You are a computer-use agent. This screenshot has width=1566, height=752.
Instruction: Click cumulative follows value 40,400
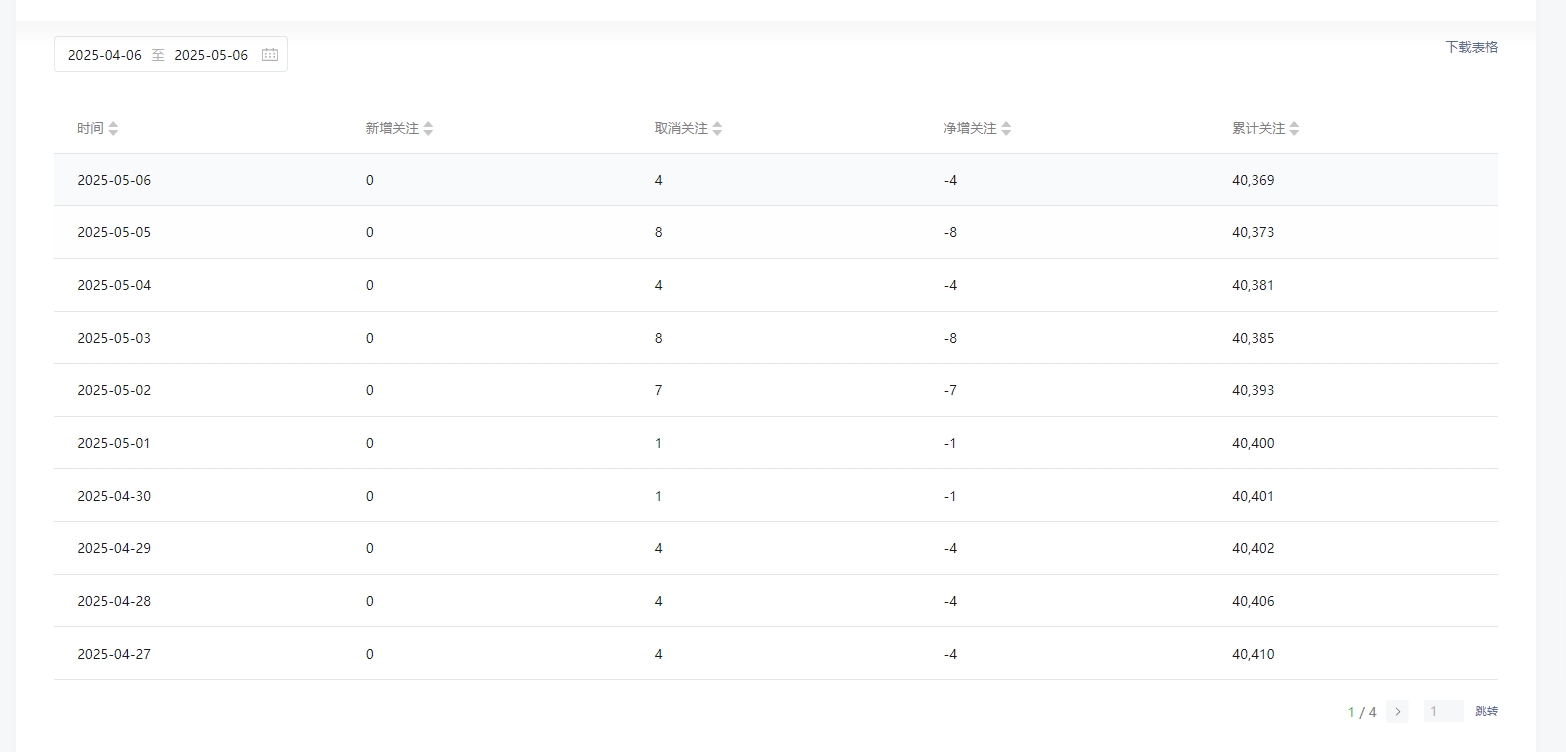point(1253,444)
